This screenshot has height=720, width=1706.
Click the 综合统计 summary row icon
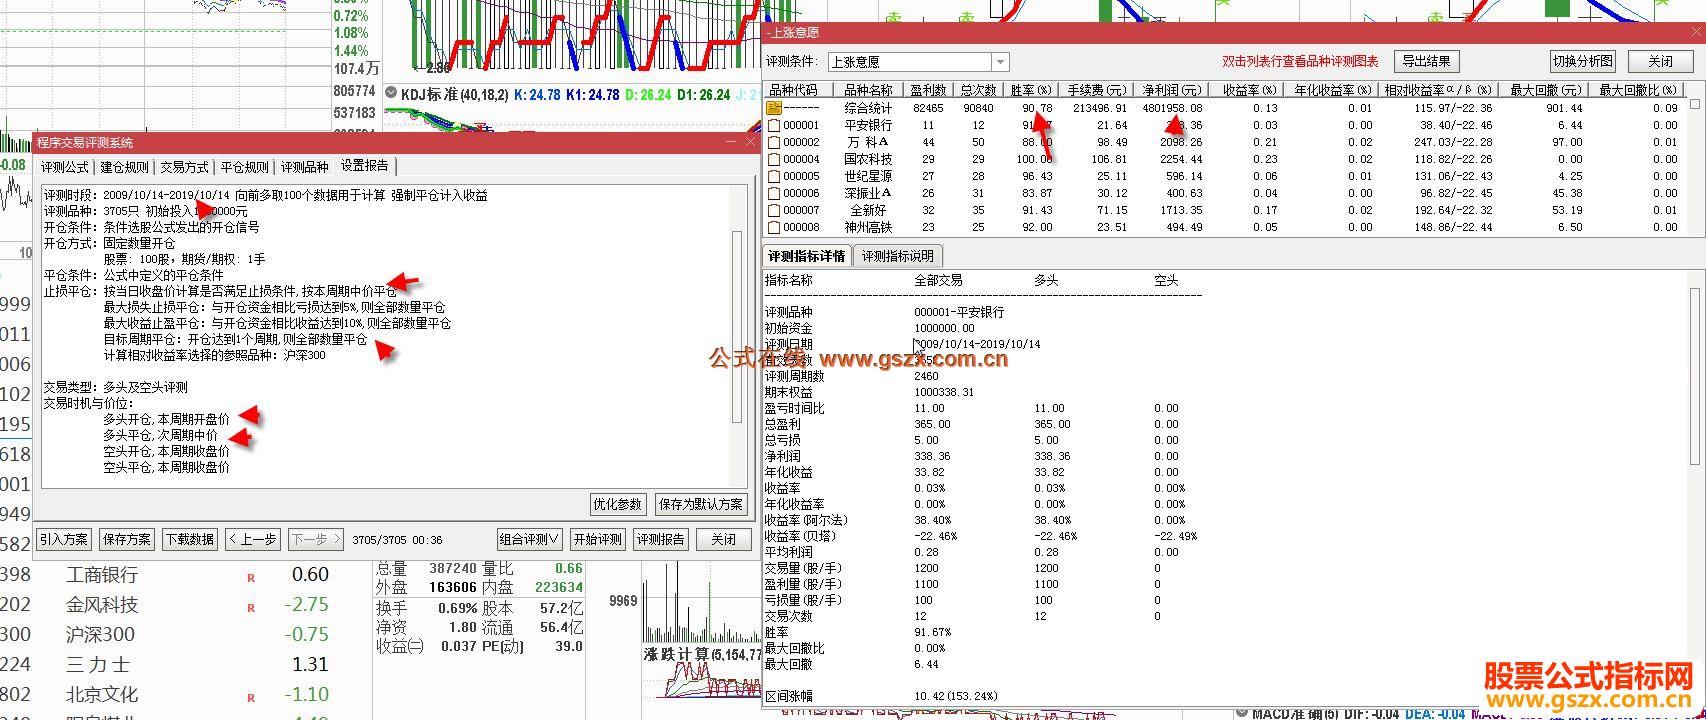coord(774,108)
